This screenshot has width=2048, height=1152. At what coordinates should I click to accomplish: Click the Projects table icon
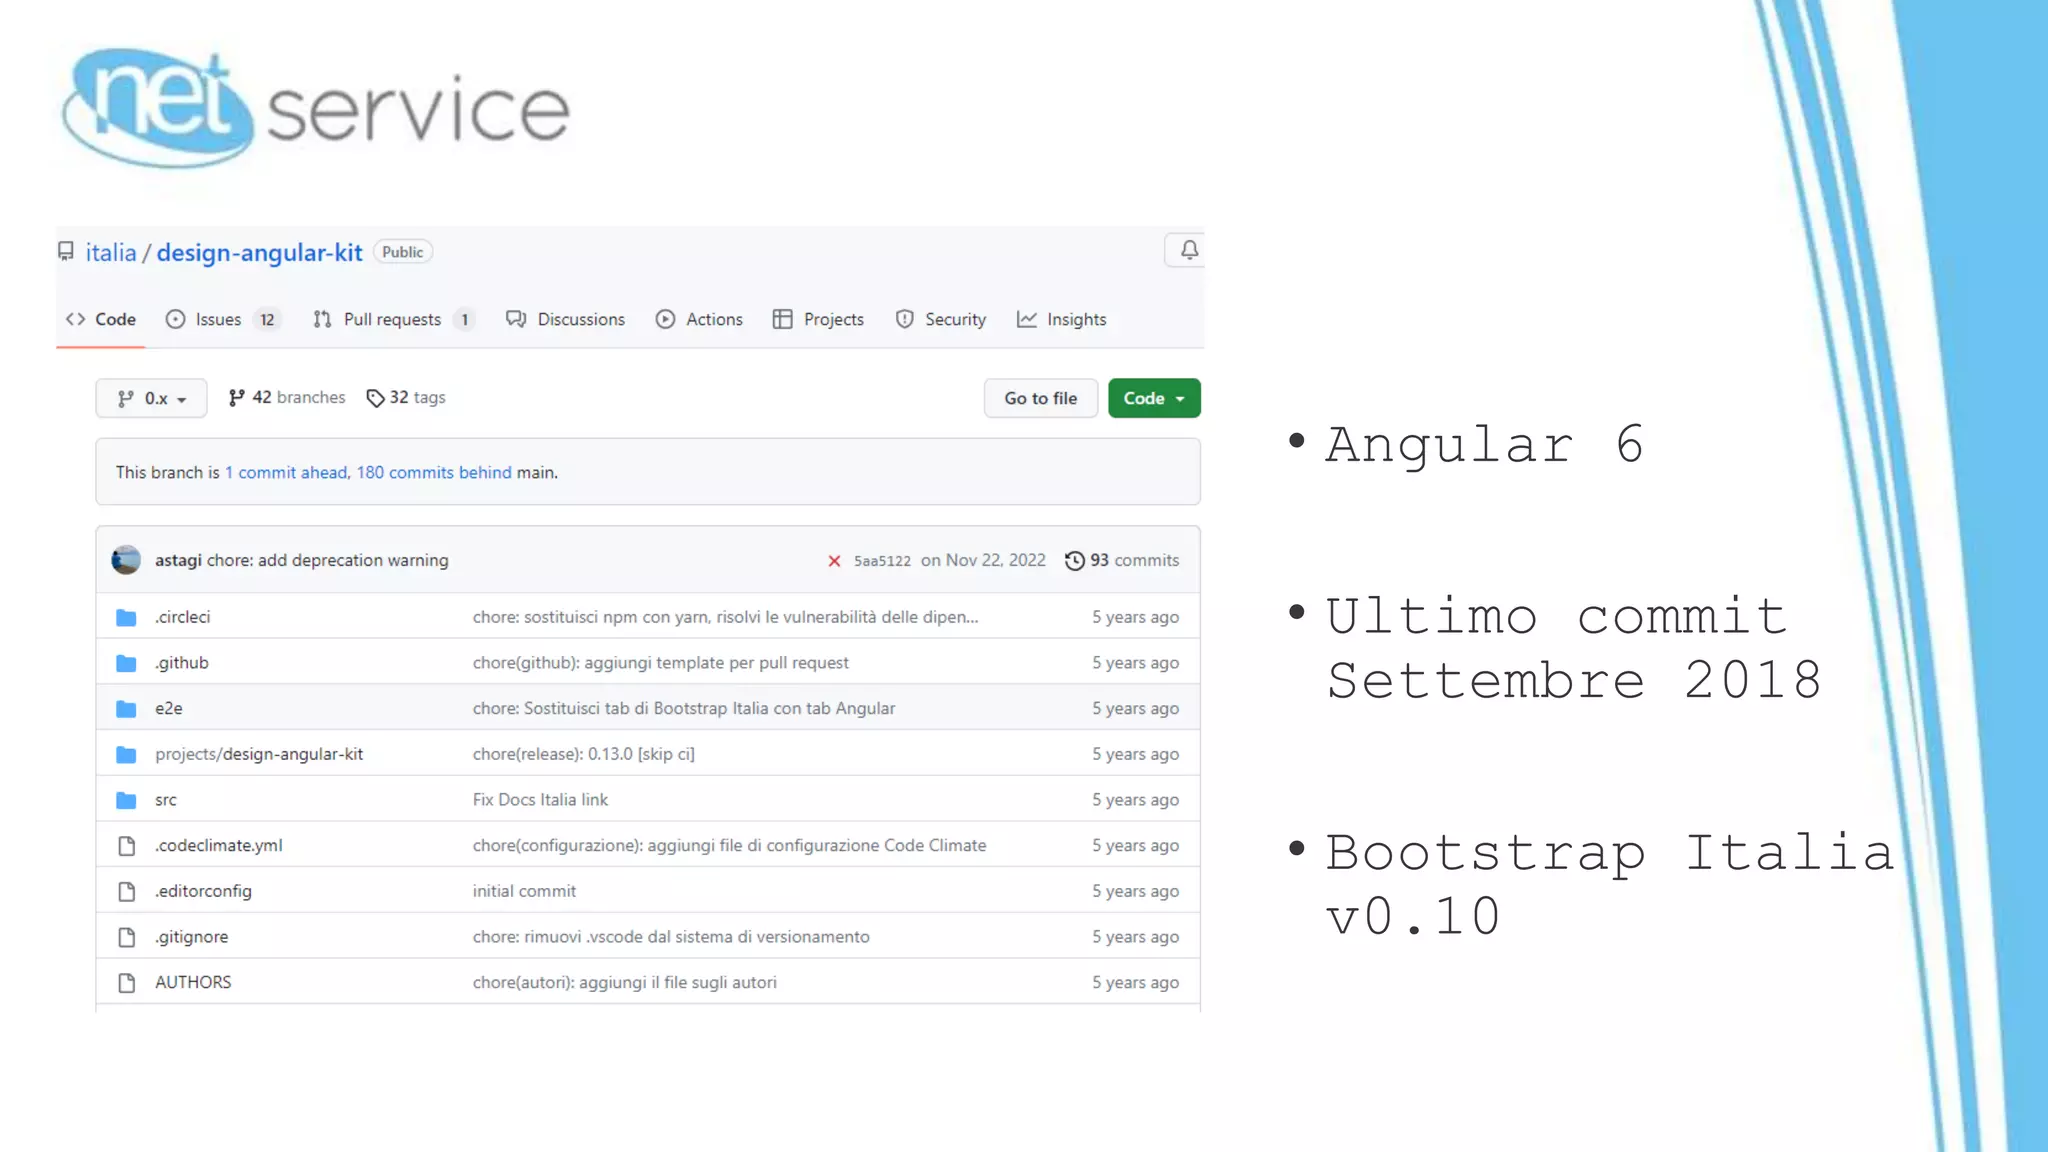pyautogui.click(x=783, y=319)
